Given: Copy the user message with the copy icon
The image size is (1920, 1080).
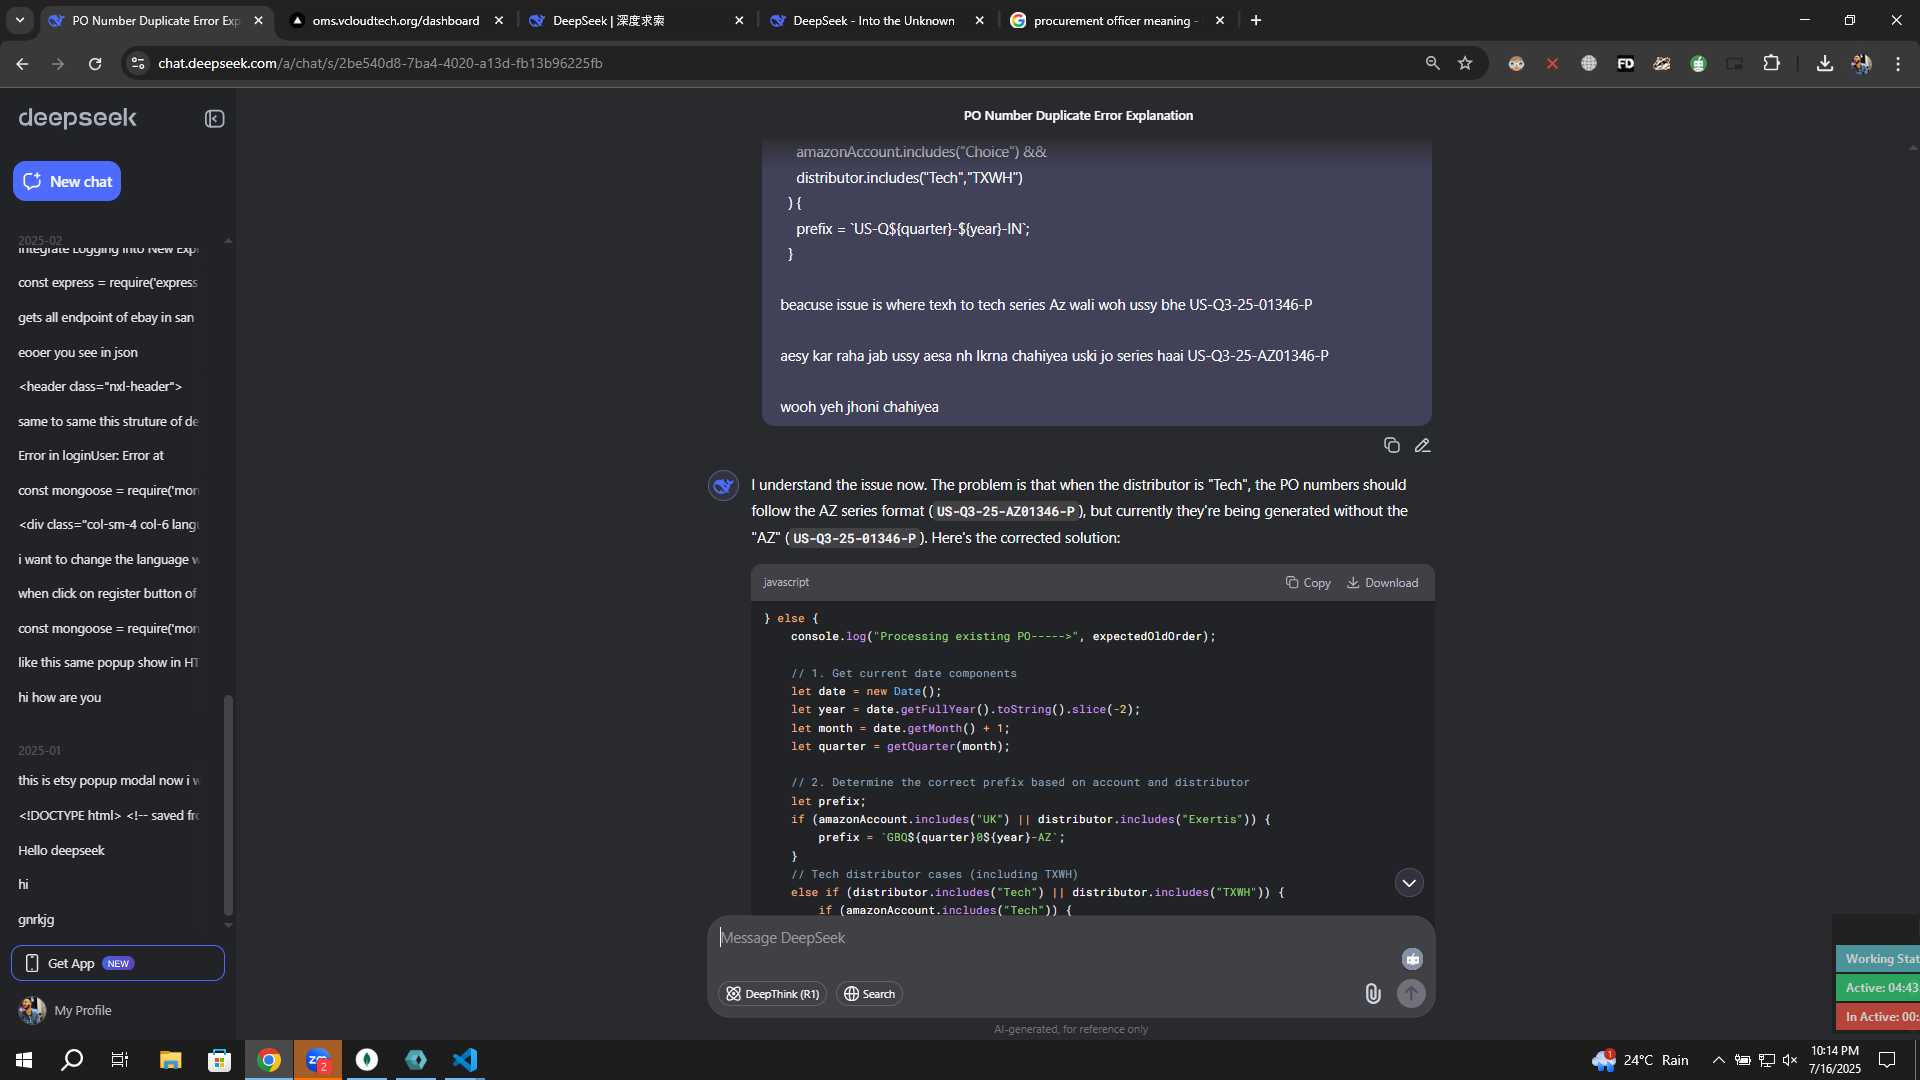Looking at the screenshot, I should point(1391,445).
